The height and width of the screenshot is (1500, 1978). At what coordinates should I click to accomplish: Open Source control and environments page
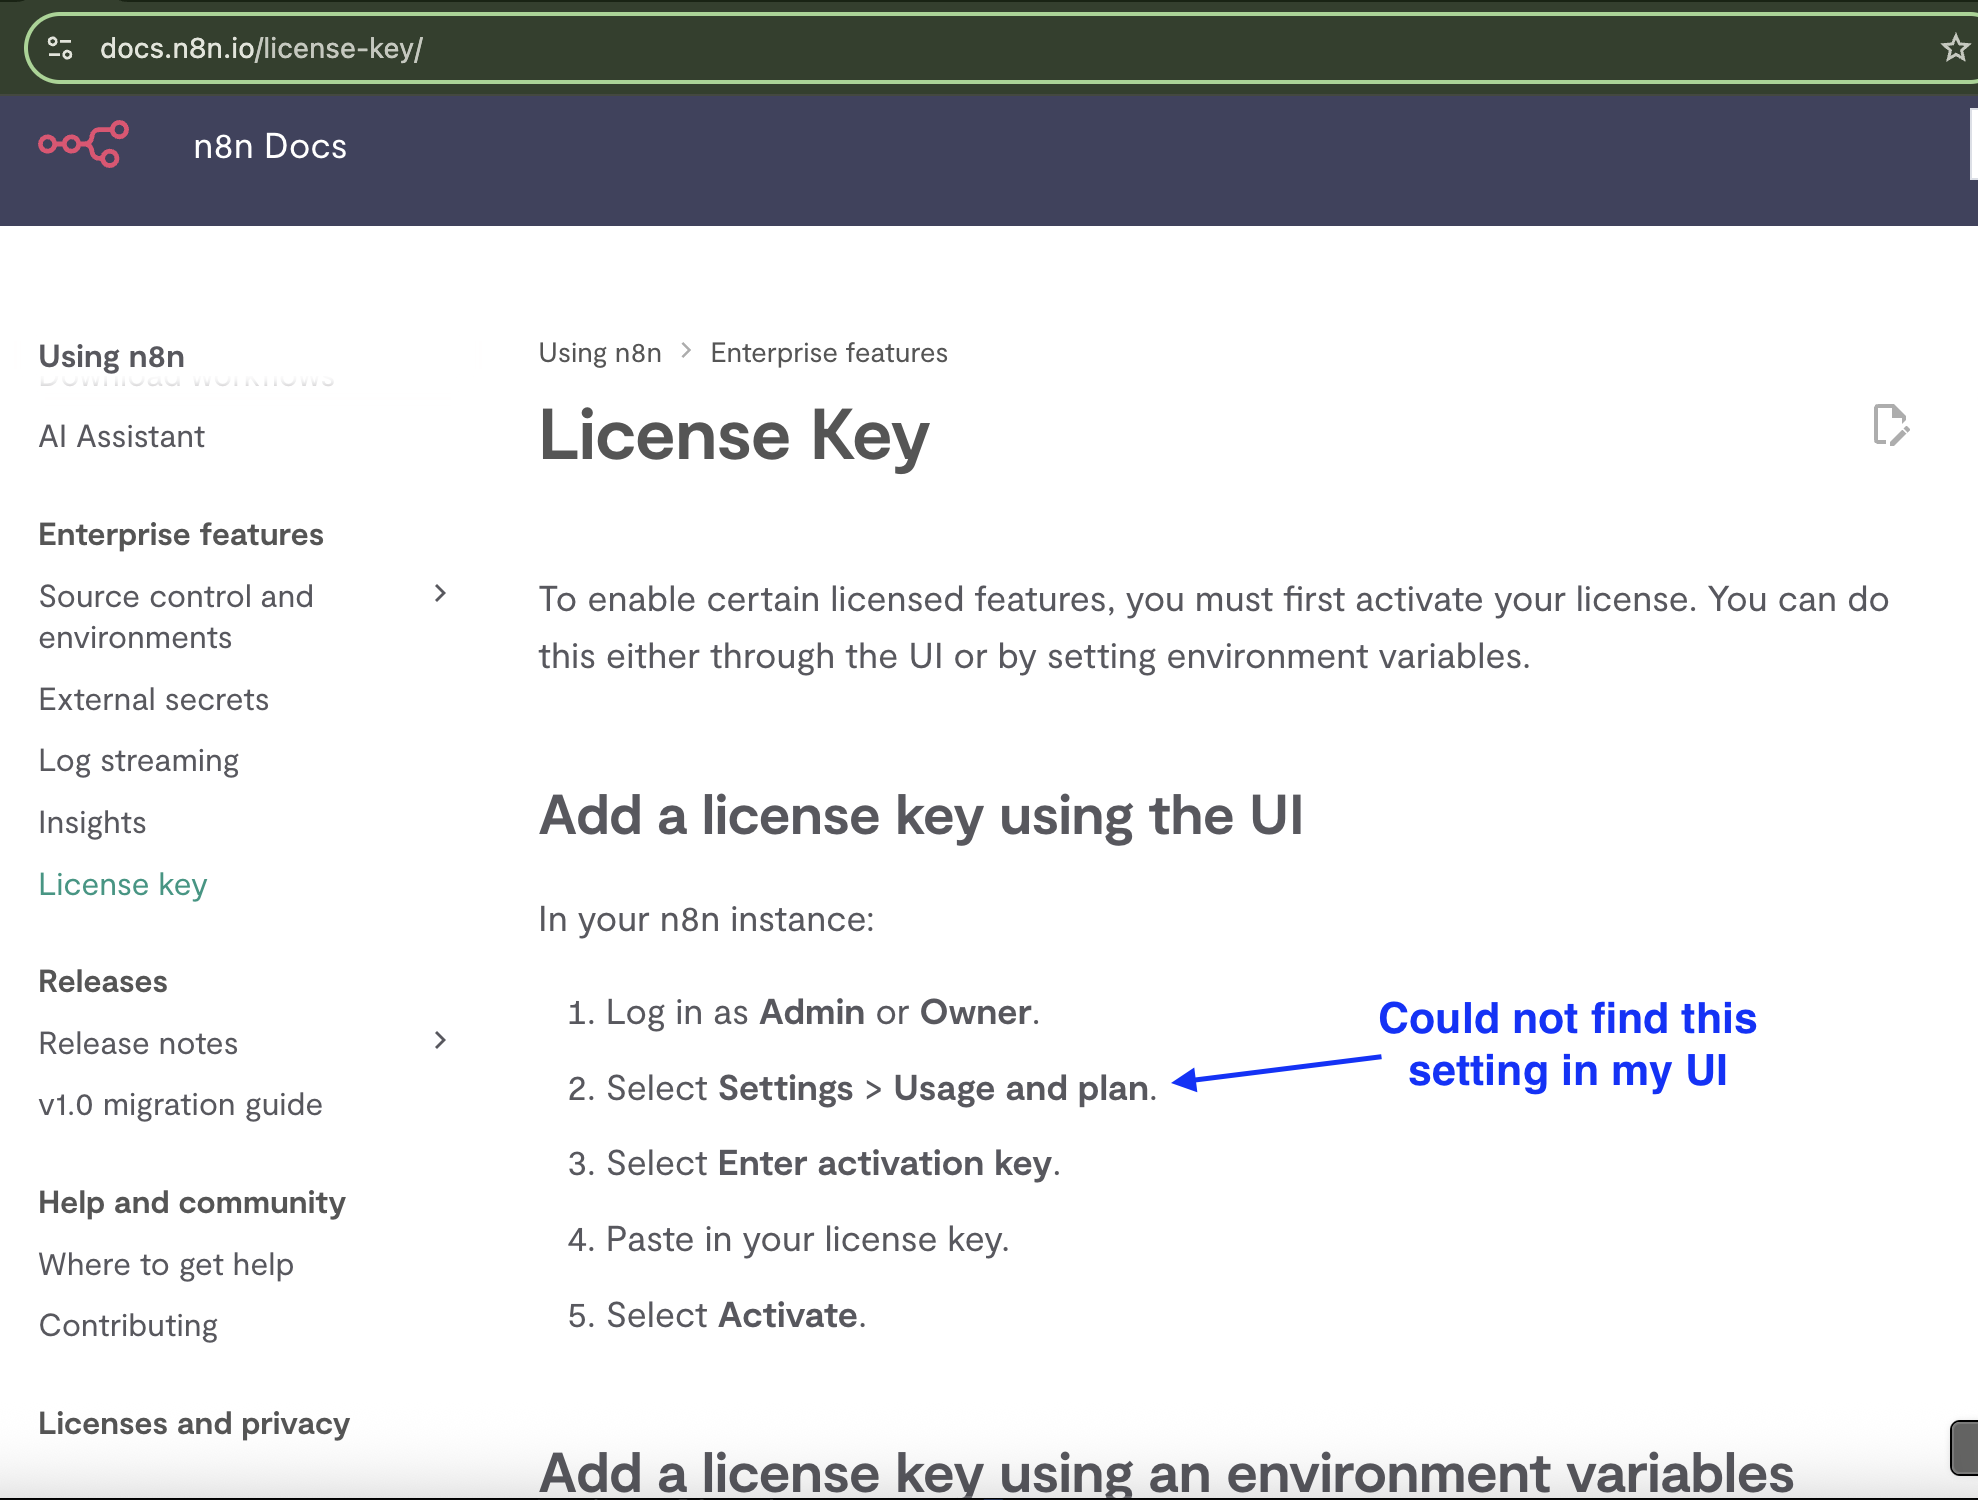[176, 617]
